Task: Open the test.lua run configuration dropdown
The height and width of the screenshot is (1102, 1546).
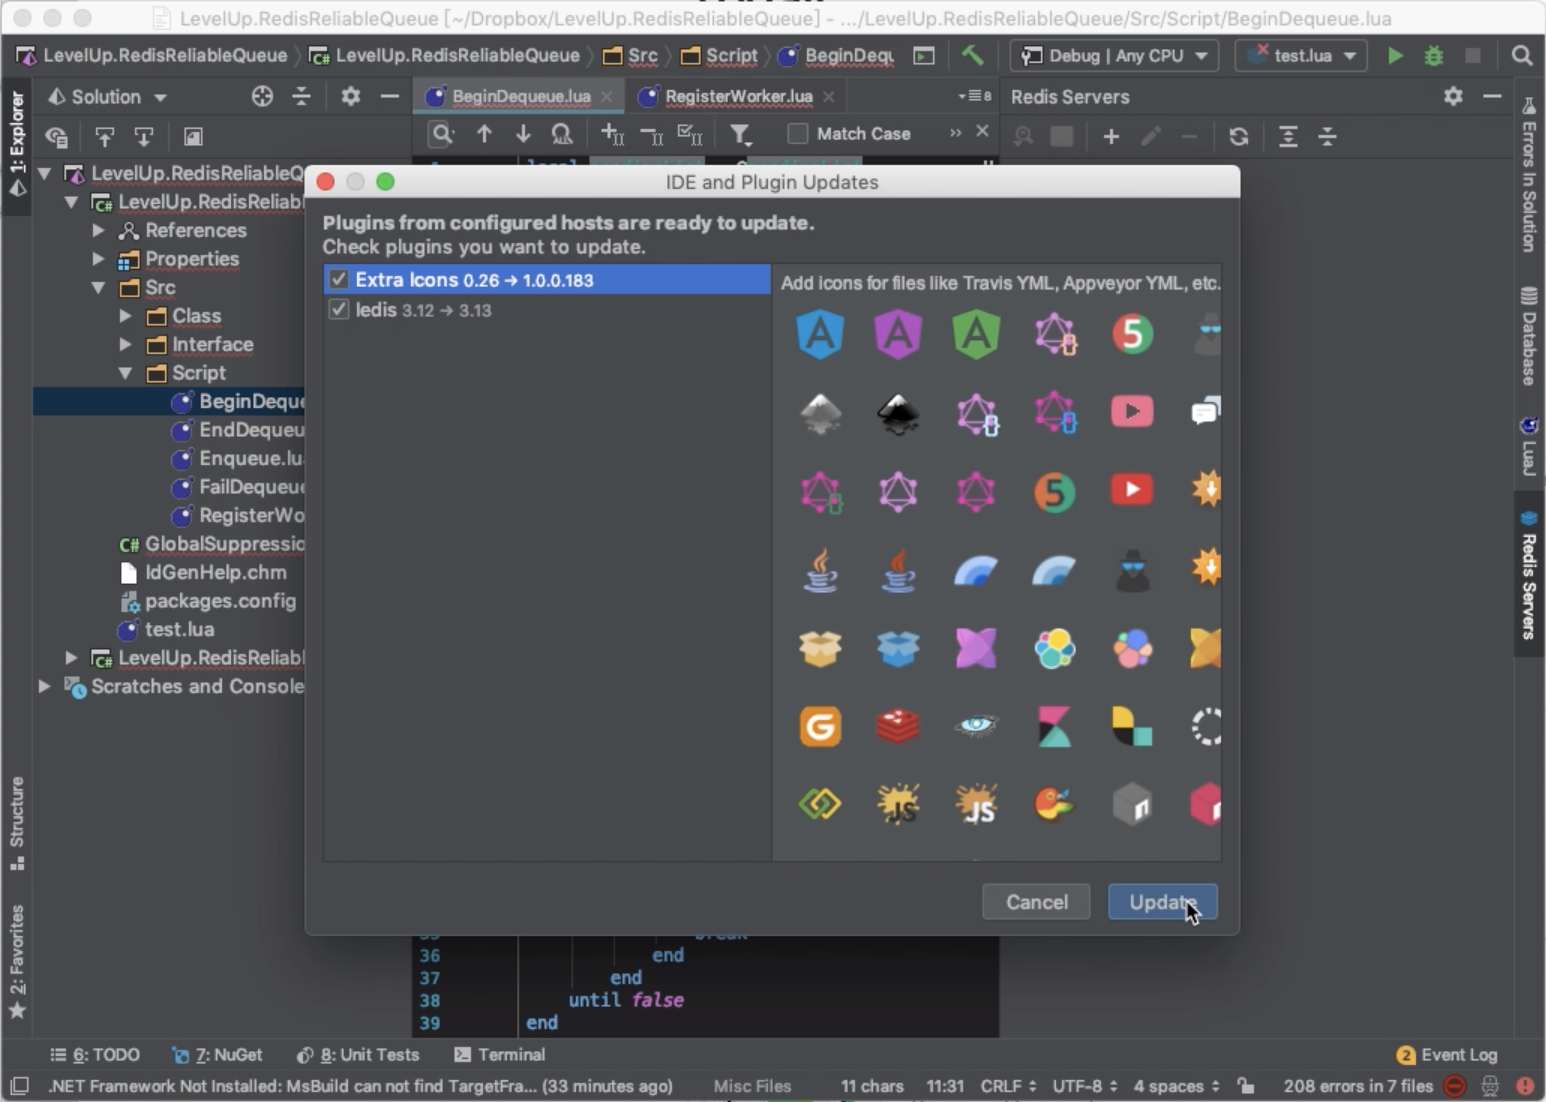Action: click(1301, 55)
